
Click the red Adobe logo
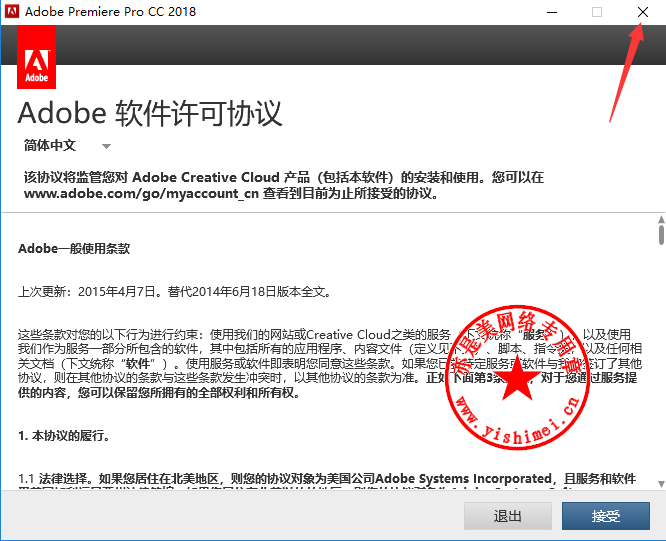pyautogui.click(x=37, y=57)
